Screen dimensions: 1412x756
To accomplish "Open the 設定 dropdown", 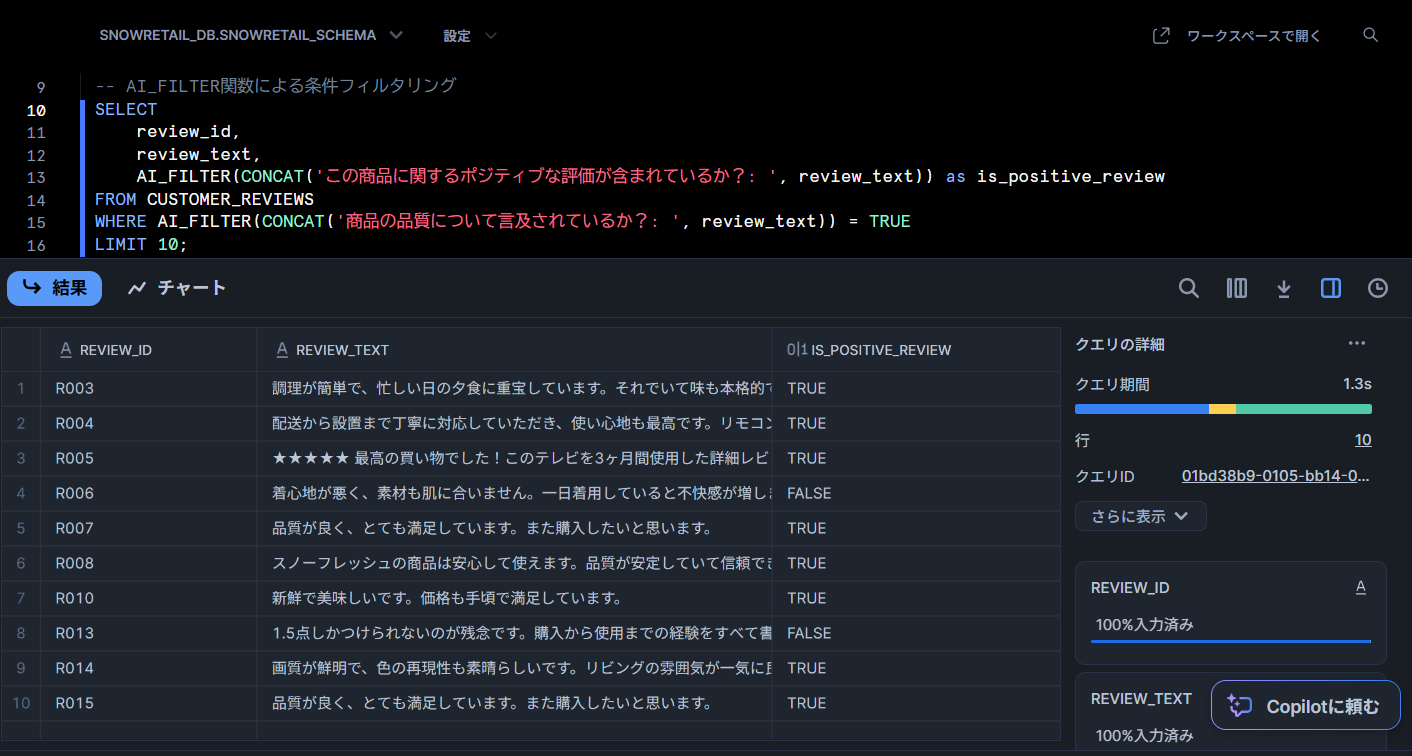I will click(x=469, y=35).
